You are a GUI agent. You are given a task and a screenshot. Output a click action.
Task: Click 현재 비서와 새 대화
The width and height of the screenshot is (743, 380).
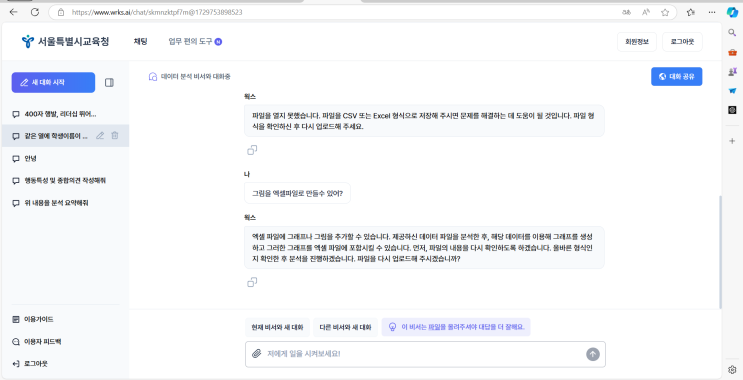277,327
